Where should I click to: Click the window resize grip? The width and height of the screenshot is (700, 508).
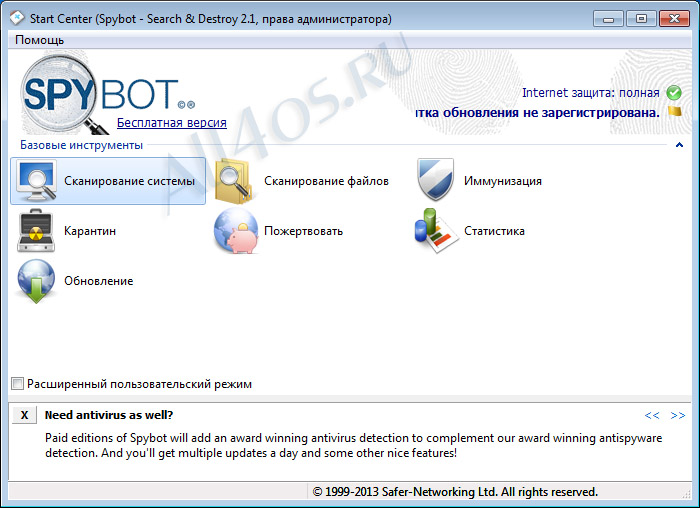point(687,494)
